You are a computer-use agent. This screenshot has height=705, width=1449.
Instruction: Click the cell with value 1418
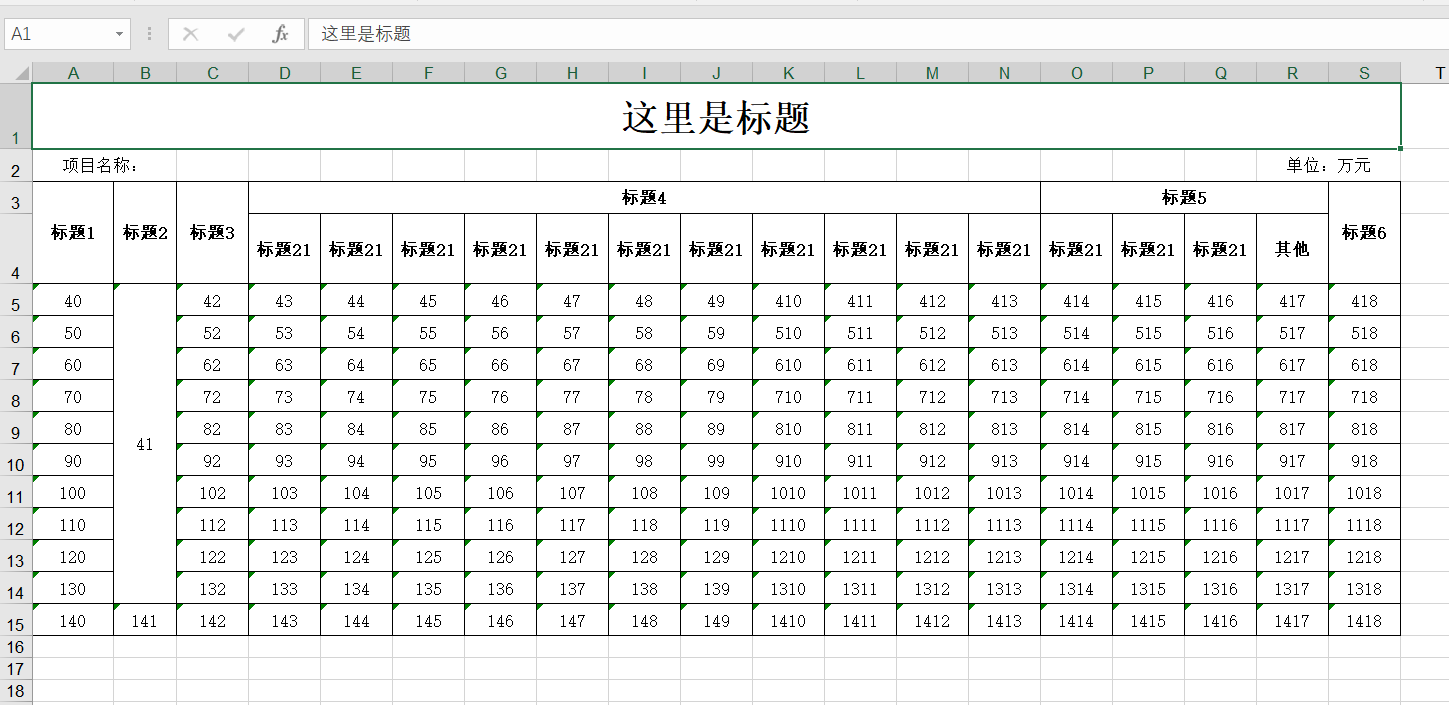coord(1365,620)
